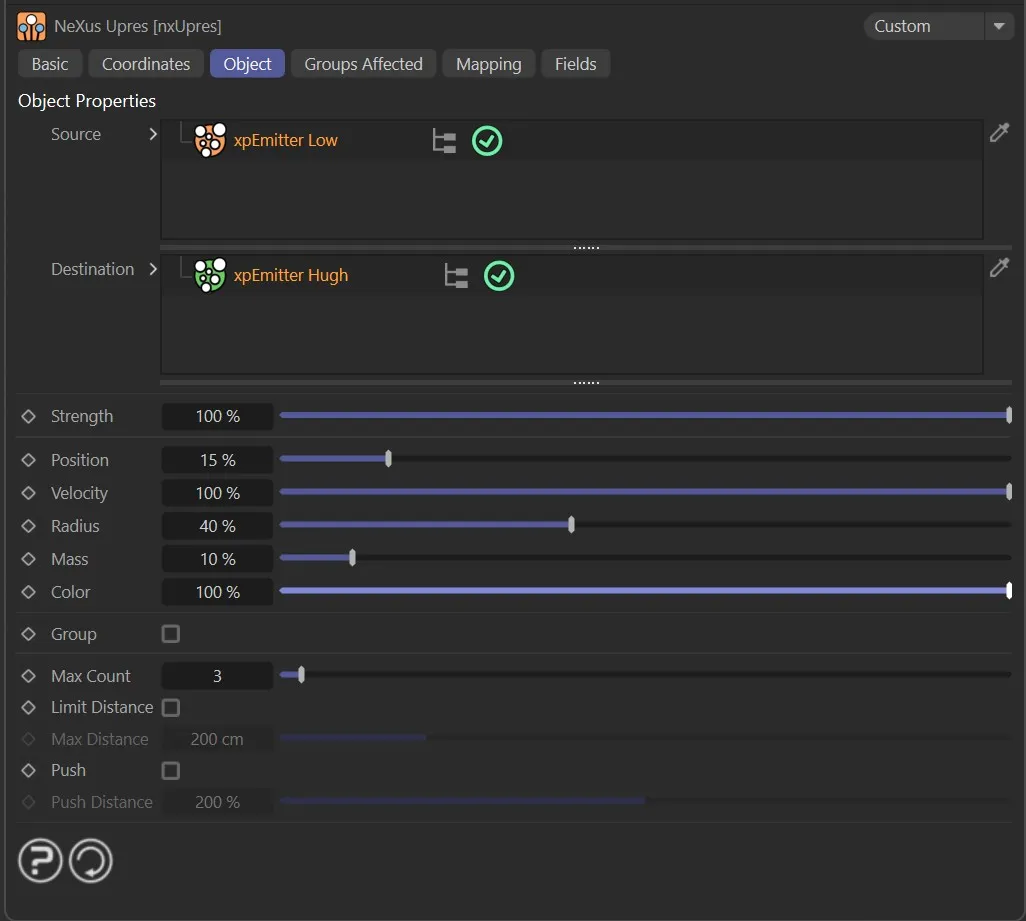
Task: Enable the Limit Distance checkbox
Action: (171, 707)
